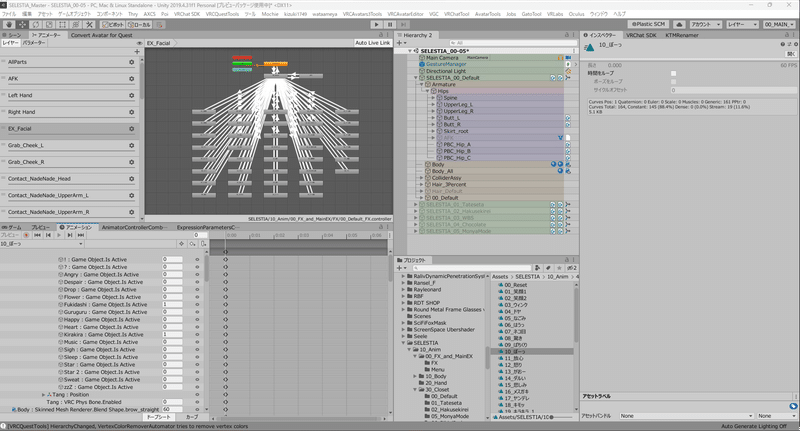Toggle animation record mode button
Screen dimensions: 800x431
26,235
